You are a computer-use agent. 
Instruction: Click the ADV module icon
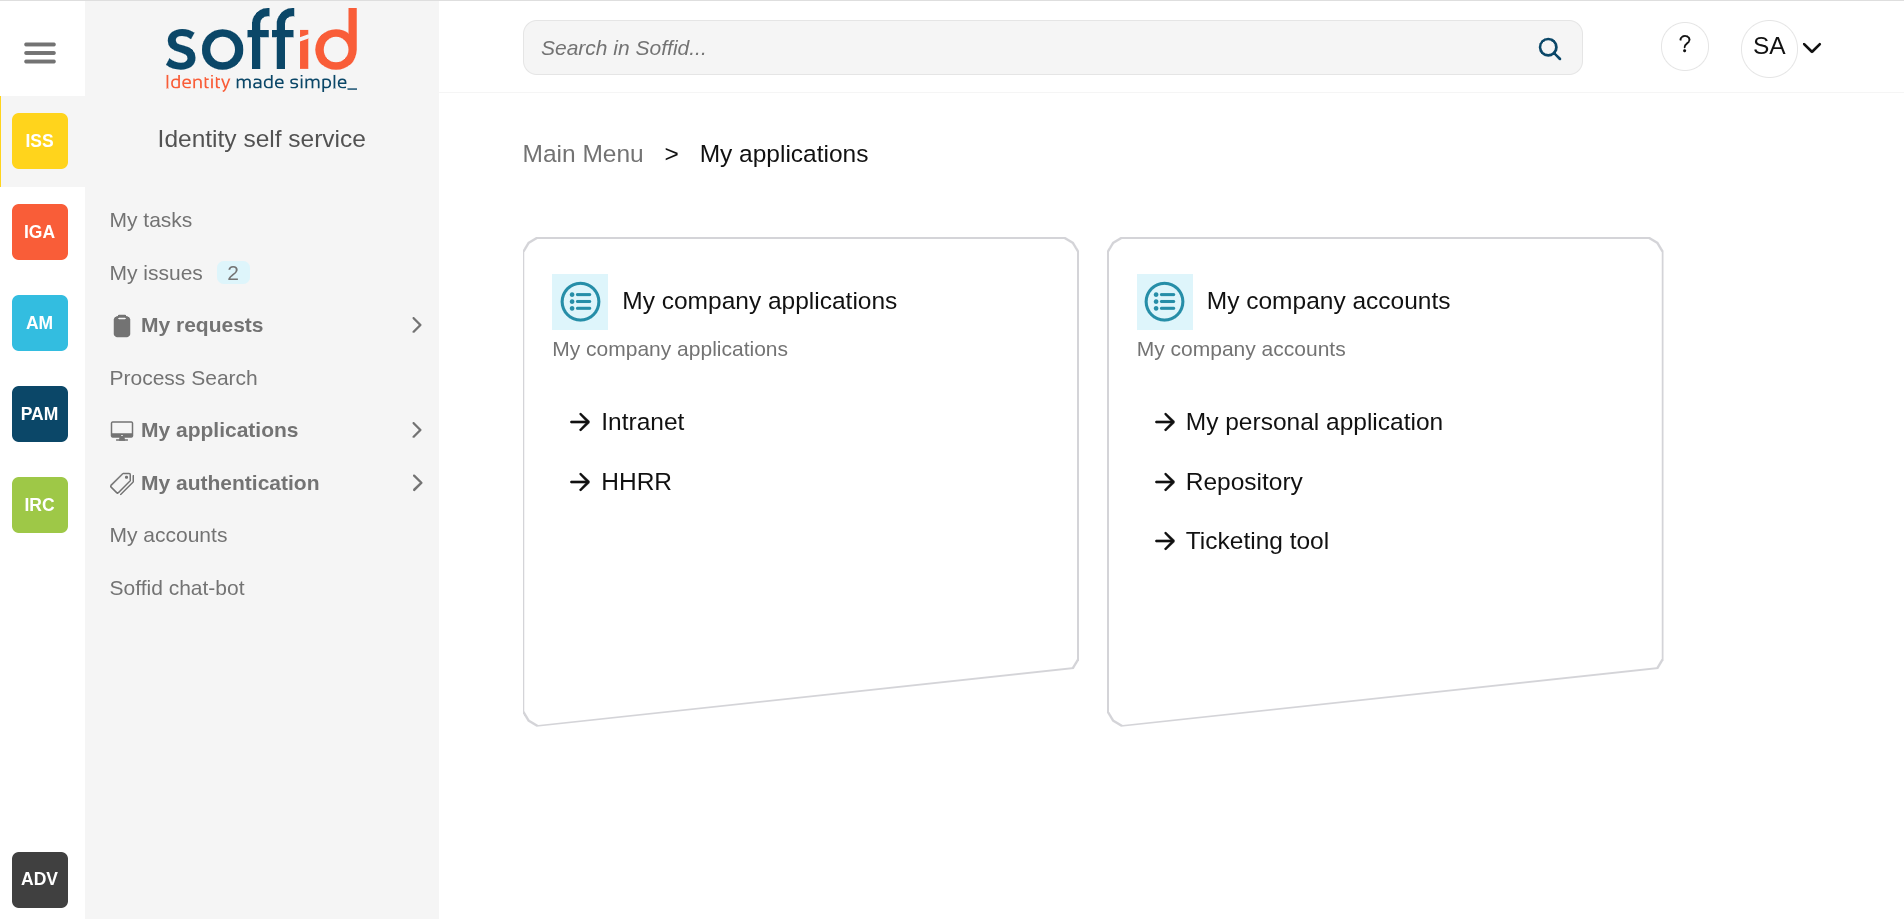pyautogui.click(x=40, y=879)
